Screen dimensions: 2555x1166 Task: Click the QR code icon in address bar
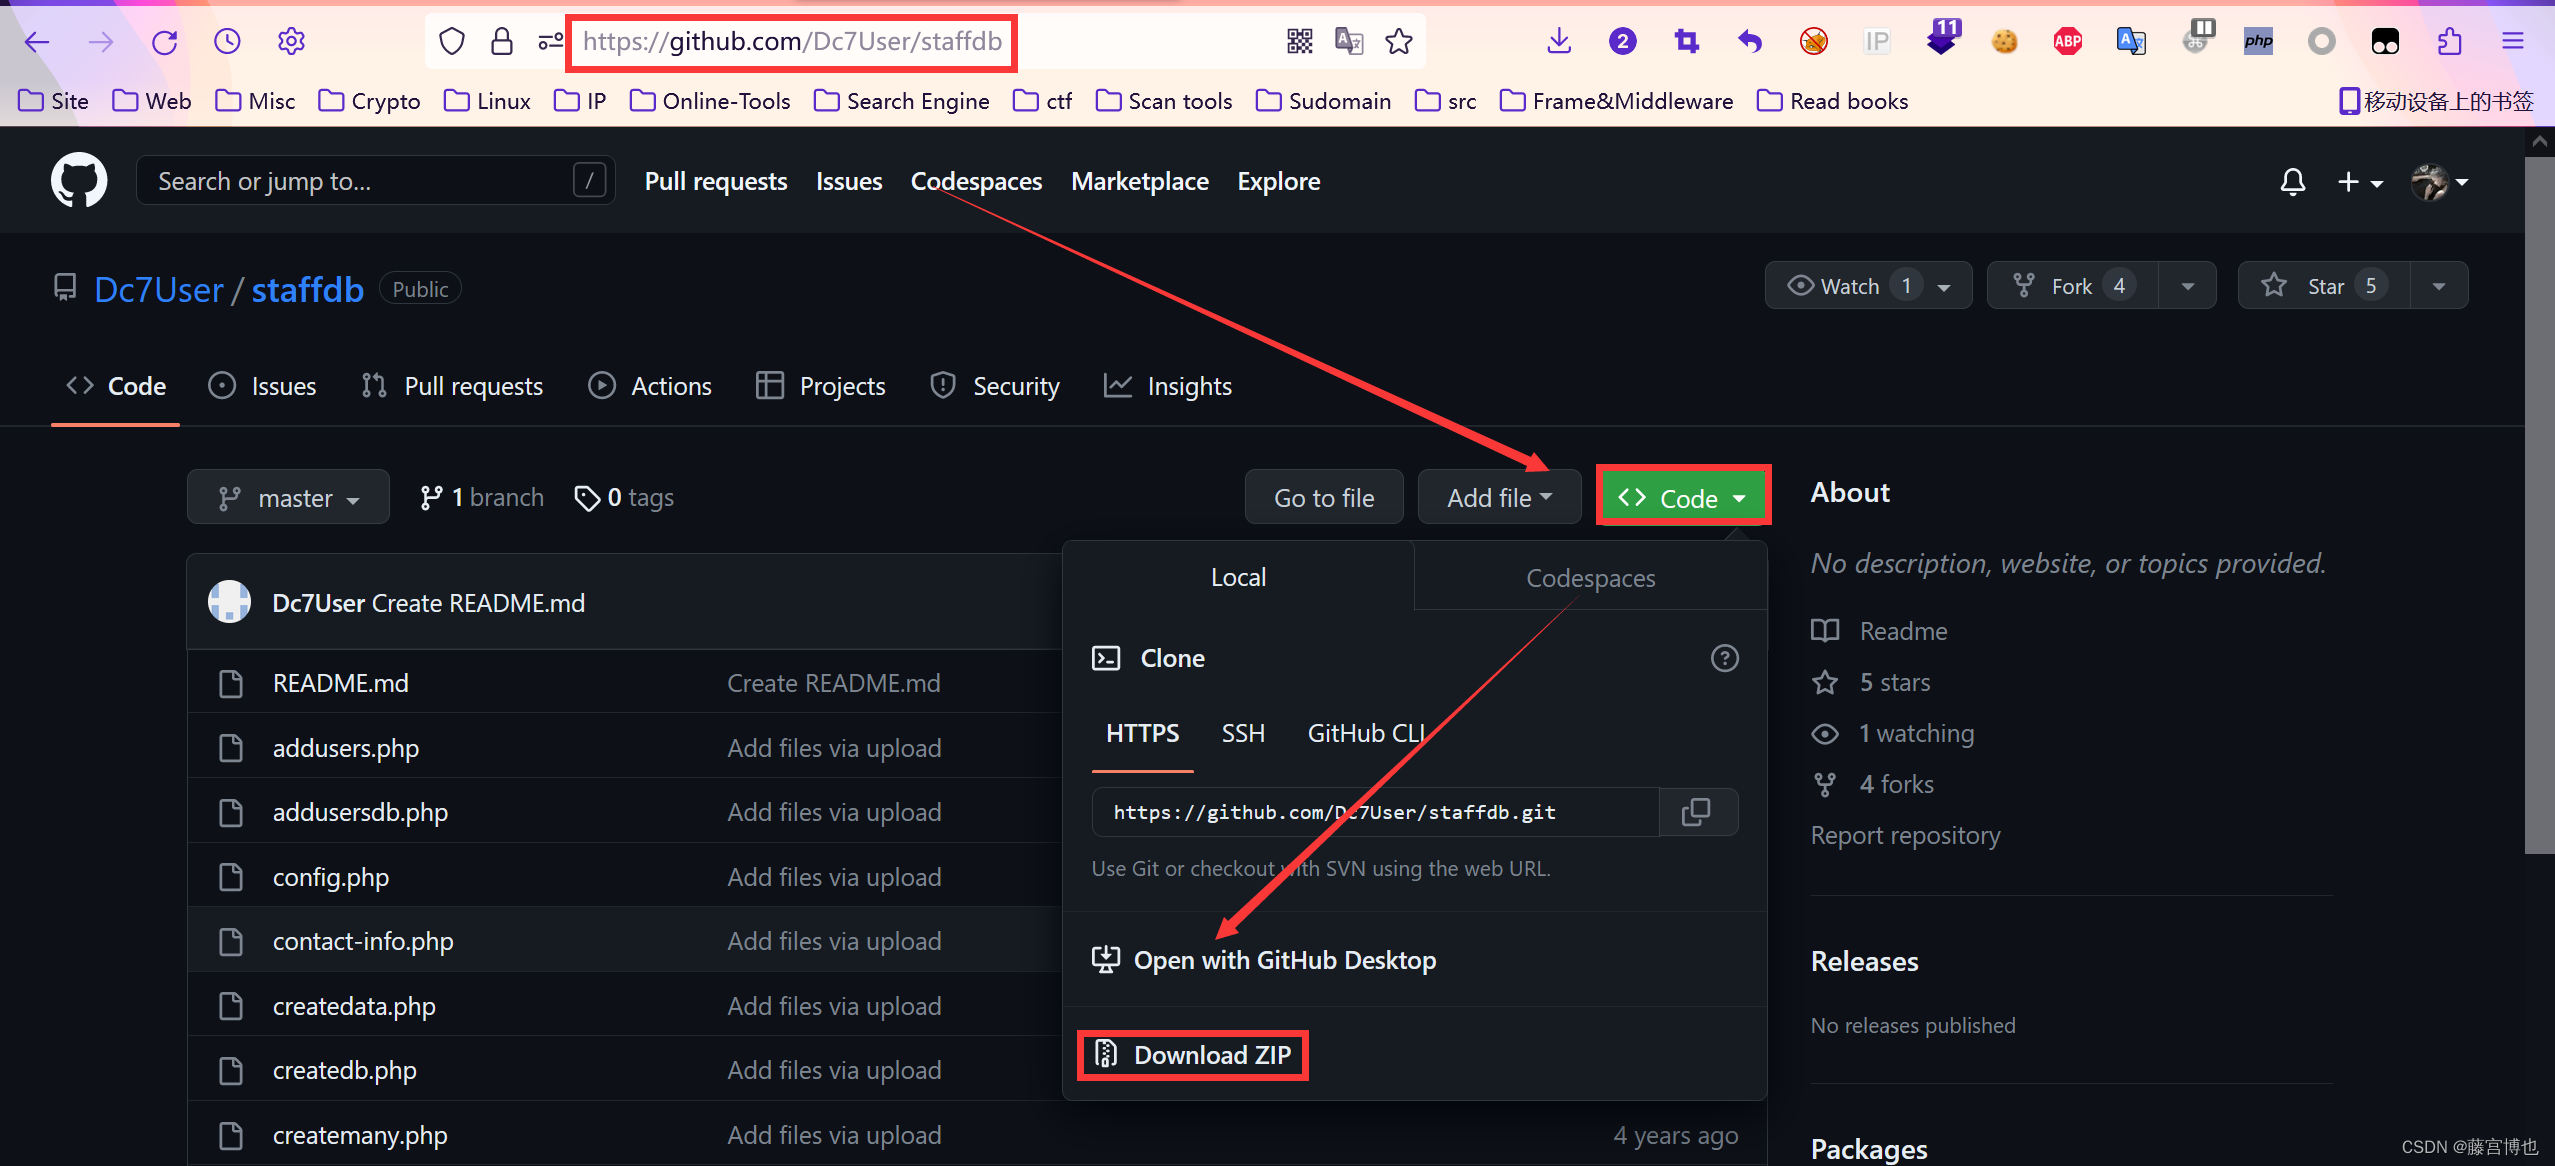click(1299, 42)
